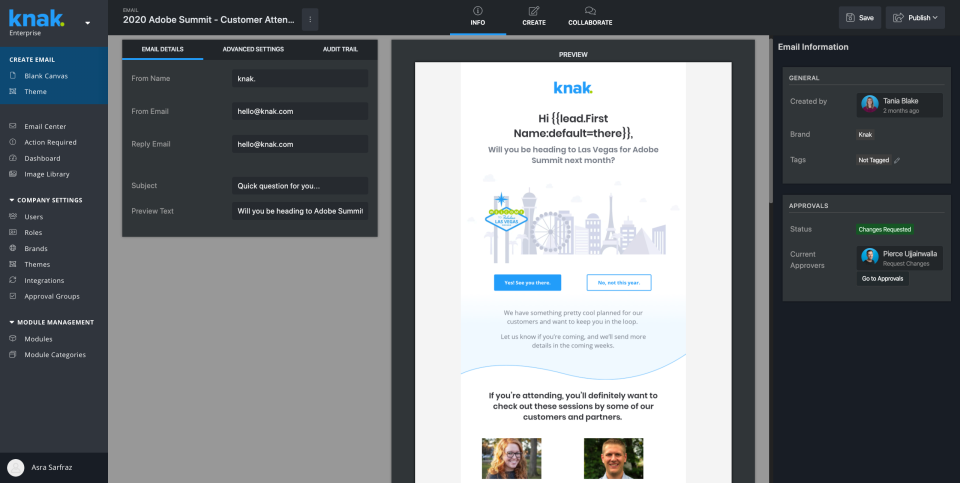This screenshot has height=483, width=960.
Task: Open Image Library link
Action: coord(47,174)
